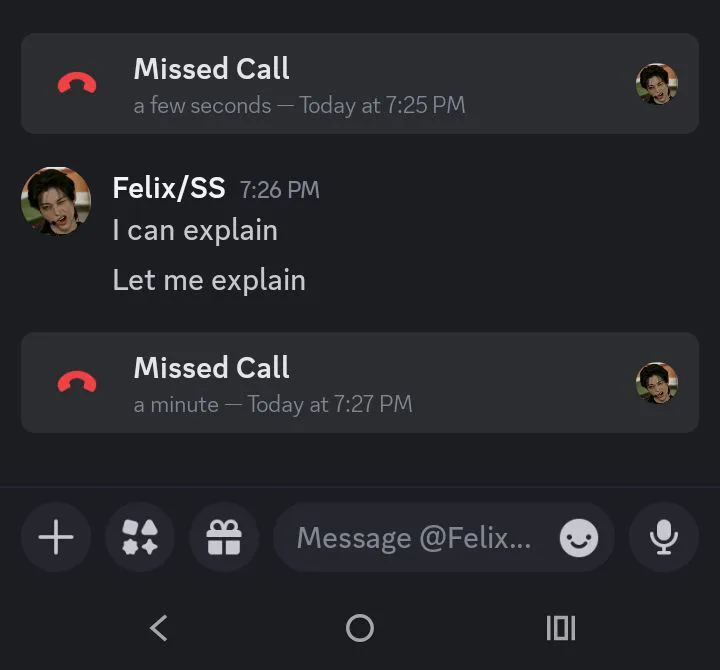This screenshot has width=720, height=670.
Task: Tap the plus attachment button
Action: 56,538
